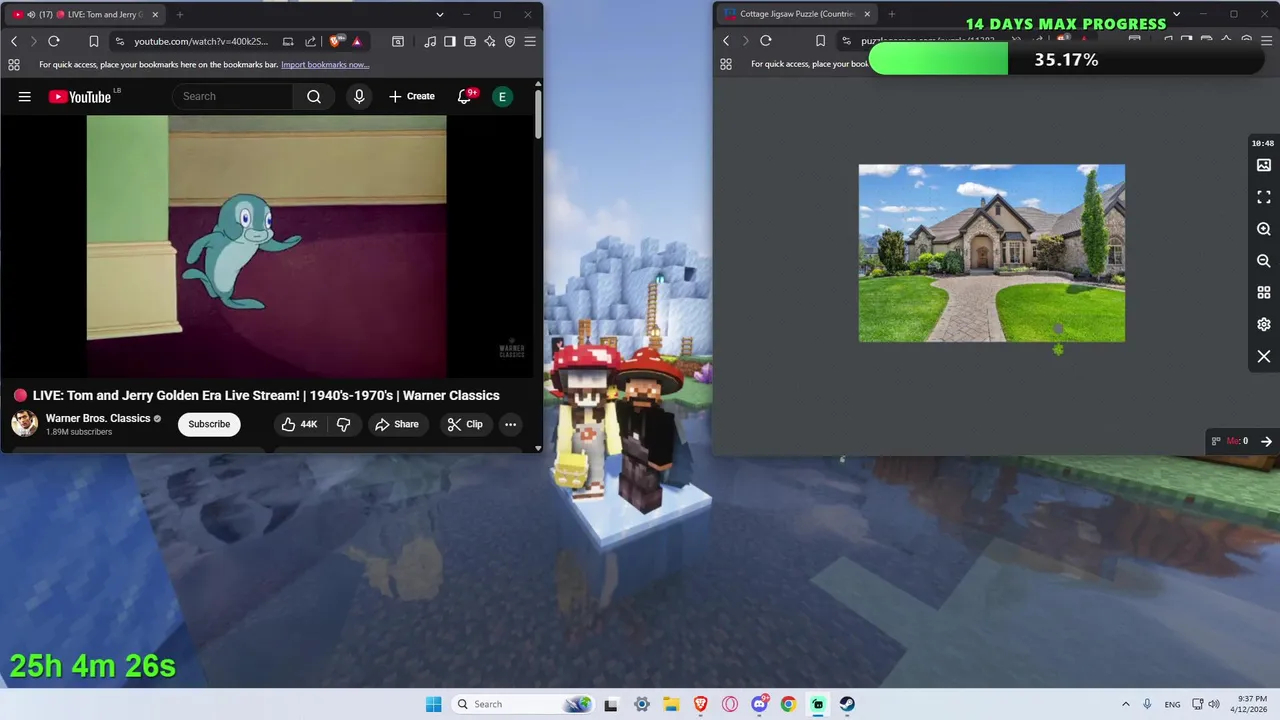Viewport: 1280px width, 720px height.
Task: Go back in the YouTube browser window
Action: pos(14,41)
